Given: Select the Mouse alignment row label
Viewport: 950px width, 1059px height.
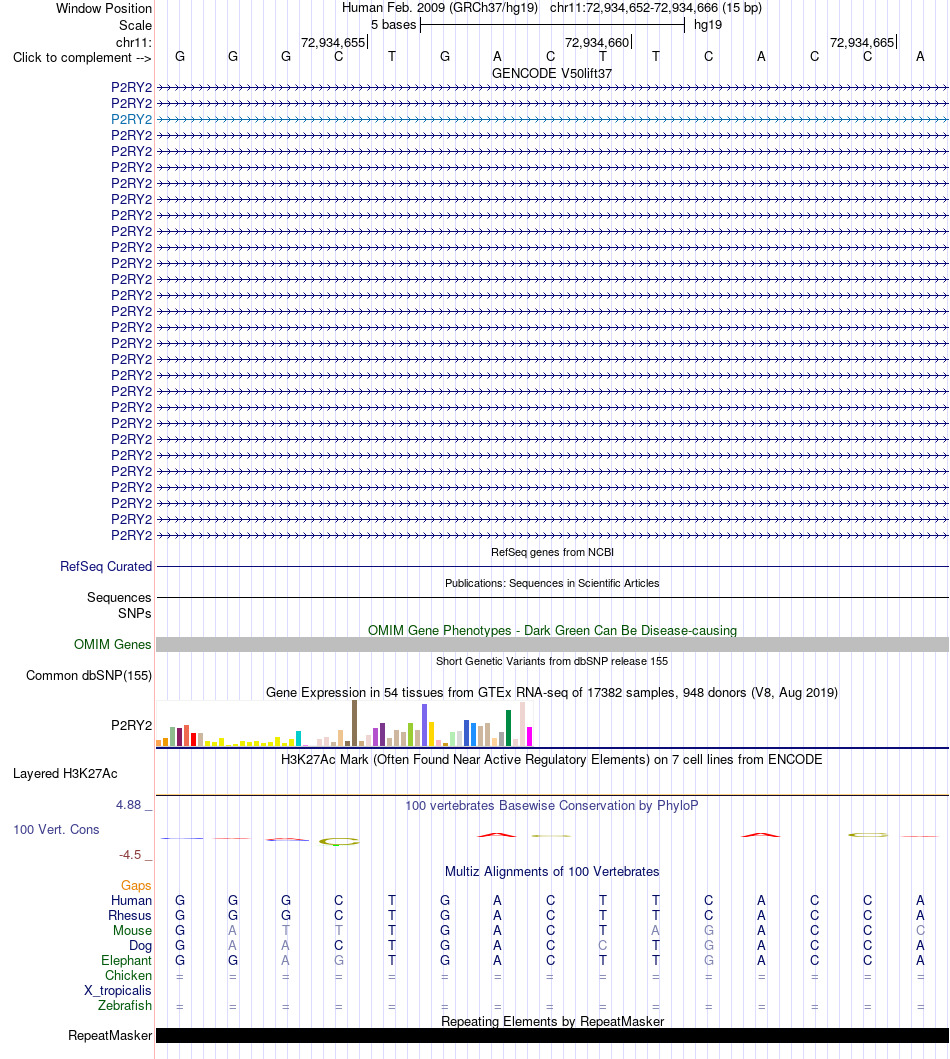Looking at the screenshot, I should coord(132,931).
